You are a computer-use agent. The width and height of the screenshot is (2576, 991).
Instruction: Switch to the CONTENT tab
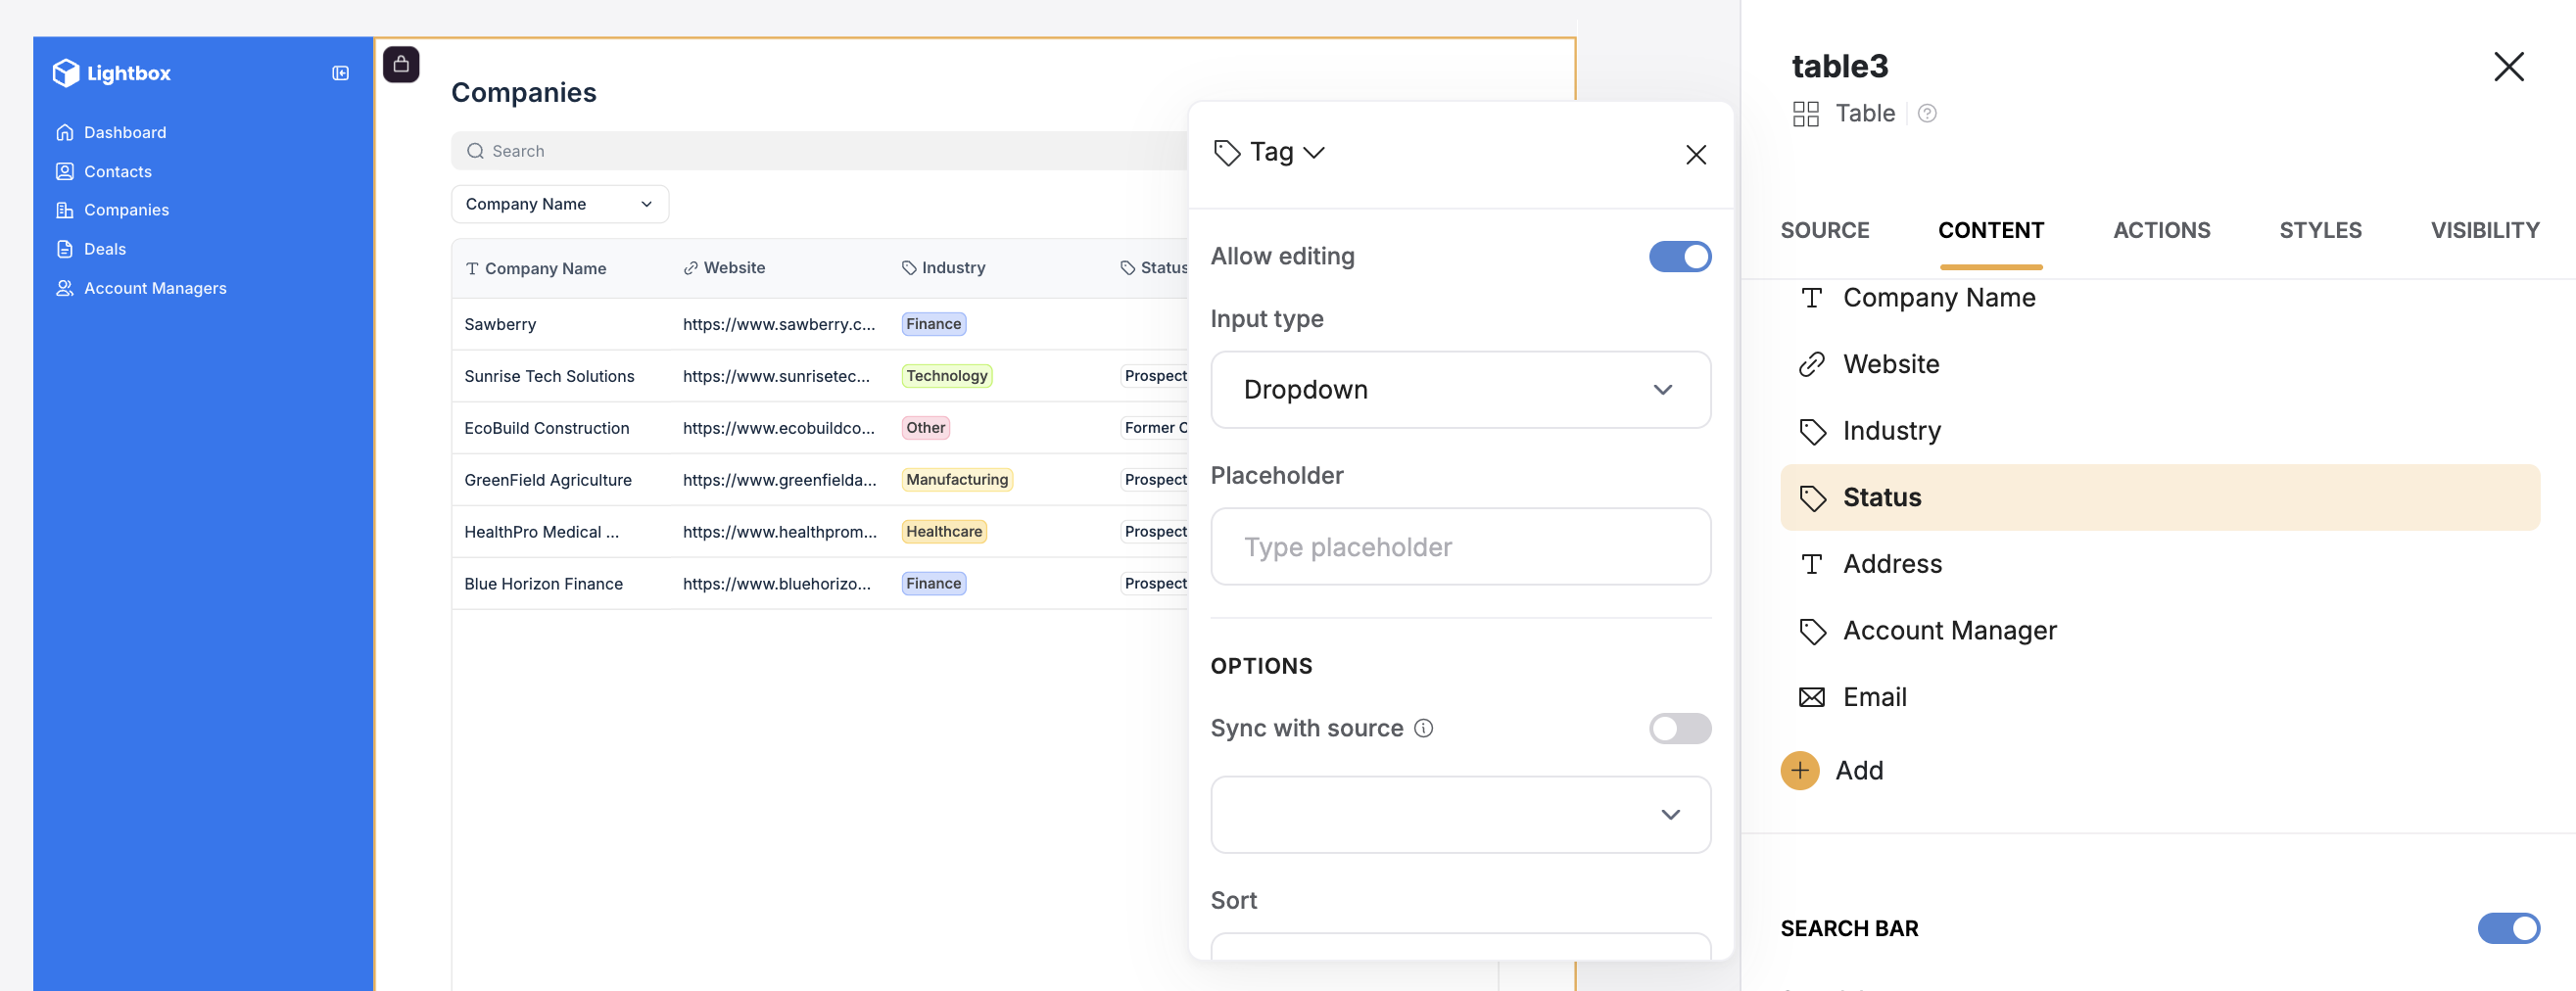point(1991,230)
